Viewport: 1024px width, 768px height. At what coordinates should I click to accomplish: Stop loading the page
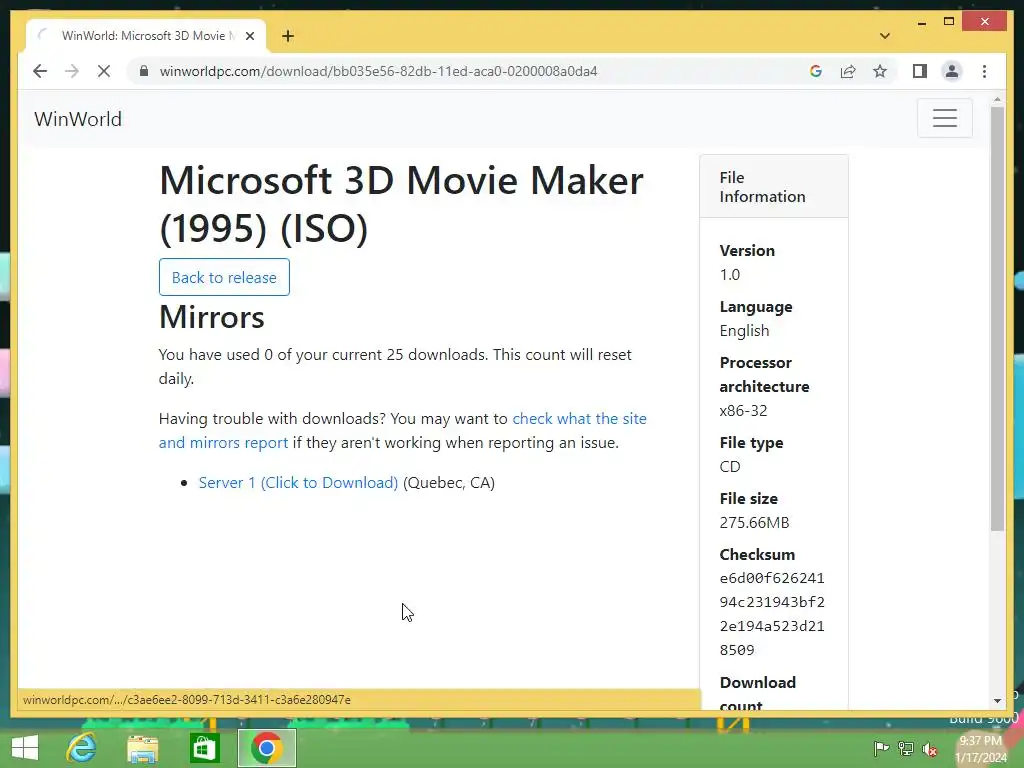(104, 71)
